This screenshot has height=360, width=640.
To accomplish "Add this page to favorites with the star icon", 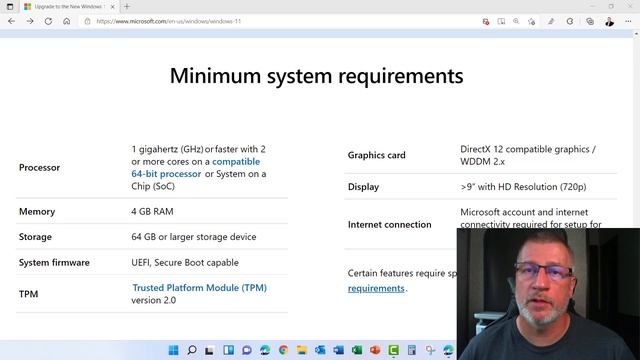I will click(531, 22).
